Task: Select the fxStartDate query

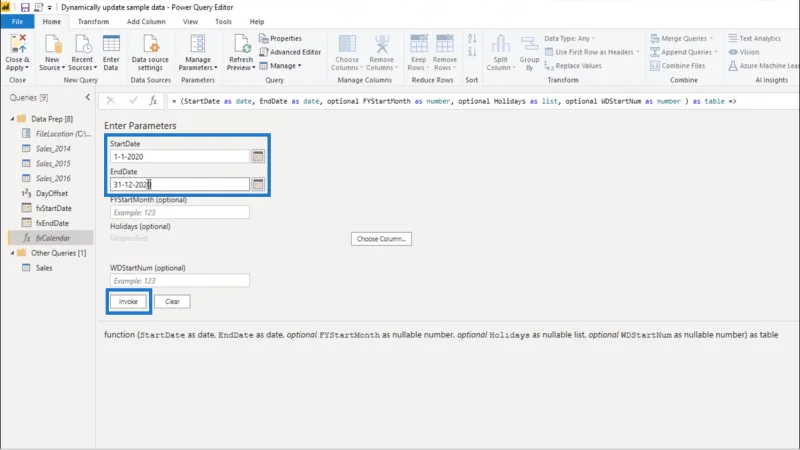Action: click(54, 208)
